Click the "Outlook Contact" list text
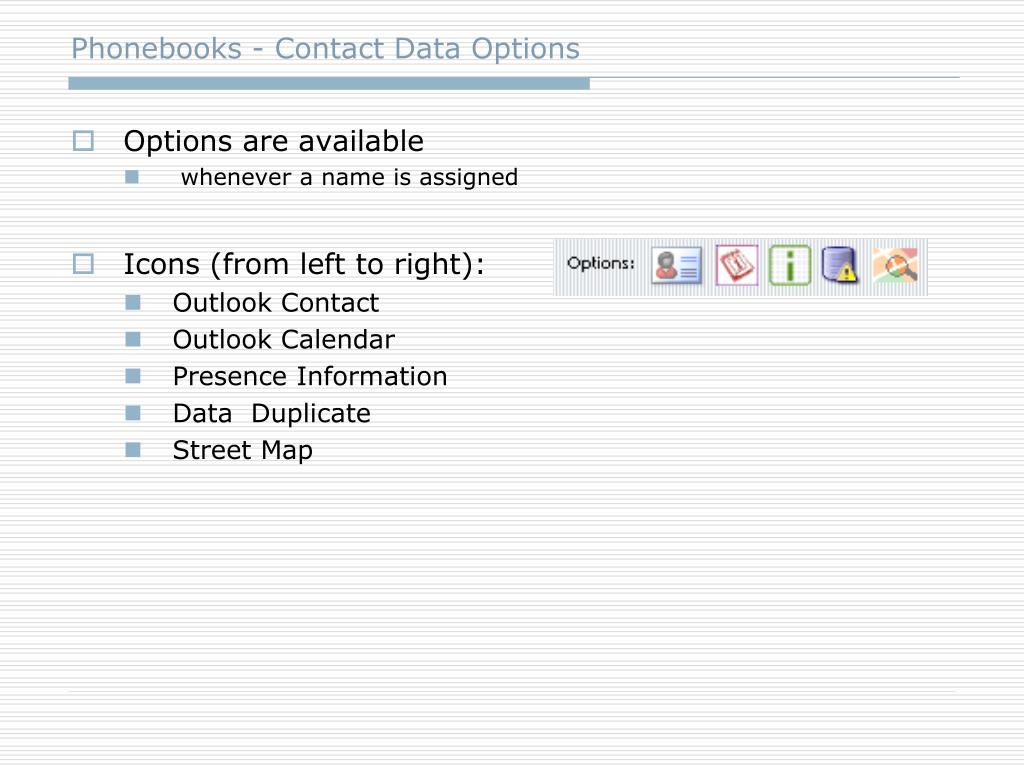 pyautogui.click(x=276, y=303)
